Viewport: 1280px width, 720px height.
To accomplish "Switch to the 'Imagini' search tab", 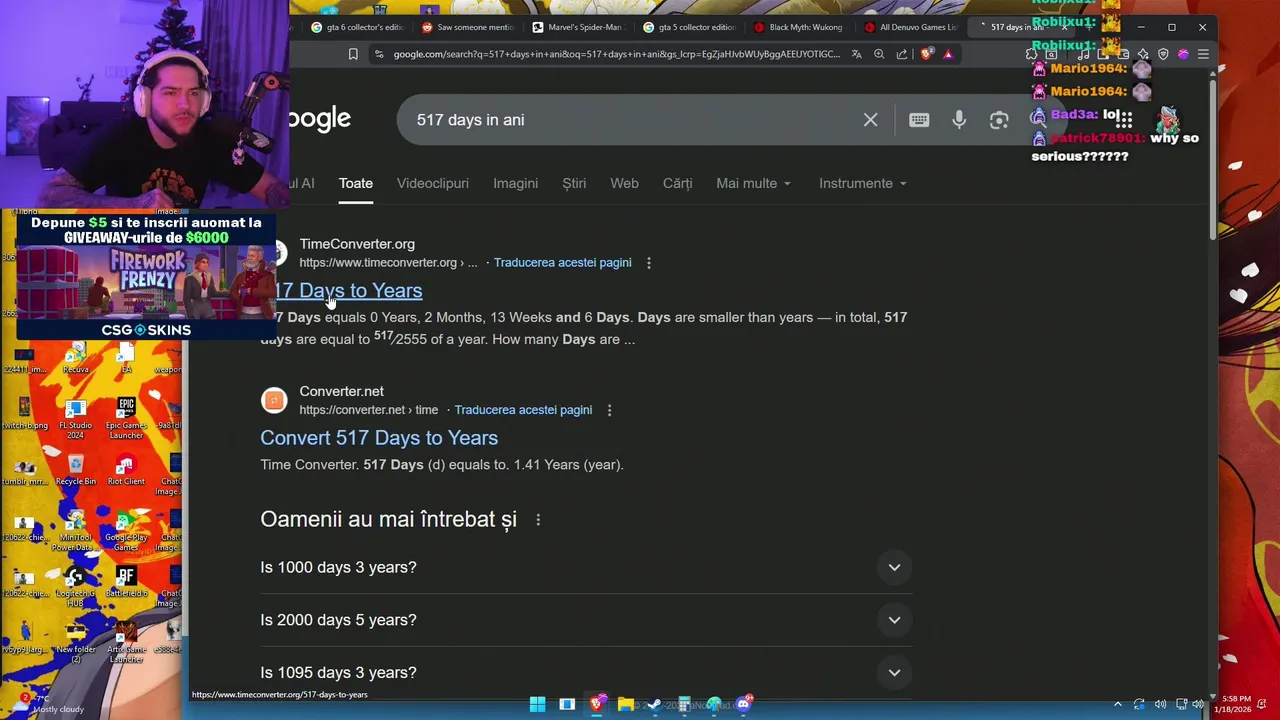I will point(515,184).
